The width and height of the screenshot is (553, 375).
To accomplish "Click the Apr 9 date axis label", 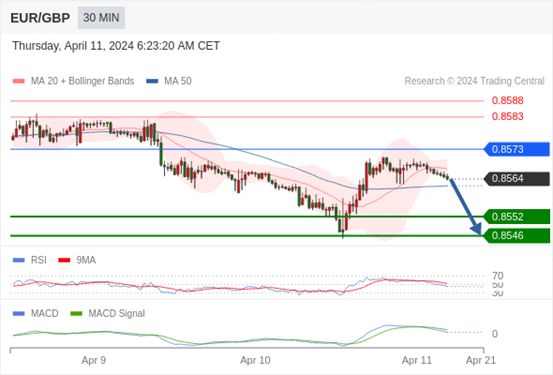I will tap(94, 361).
